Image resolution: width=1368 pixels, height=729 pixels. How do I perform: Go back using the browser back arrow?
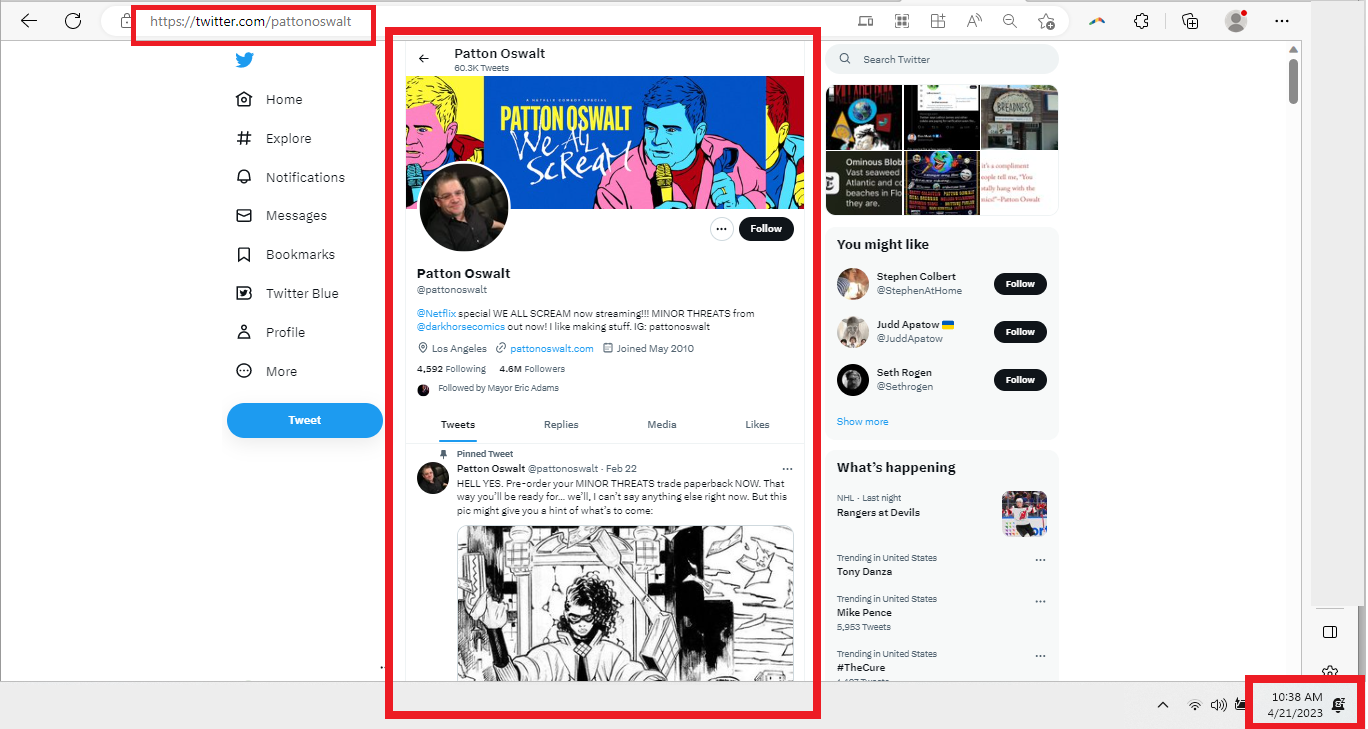(29, 21)
